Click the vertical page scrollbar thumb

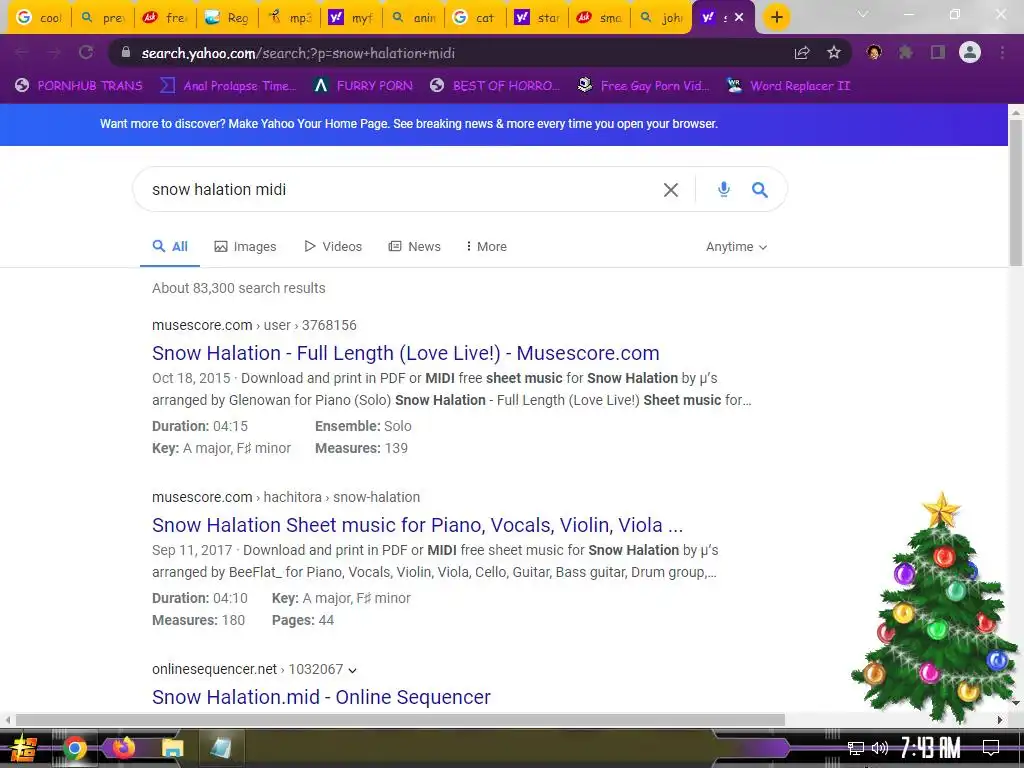tap(1016, 191)
